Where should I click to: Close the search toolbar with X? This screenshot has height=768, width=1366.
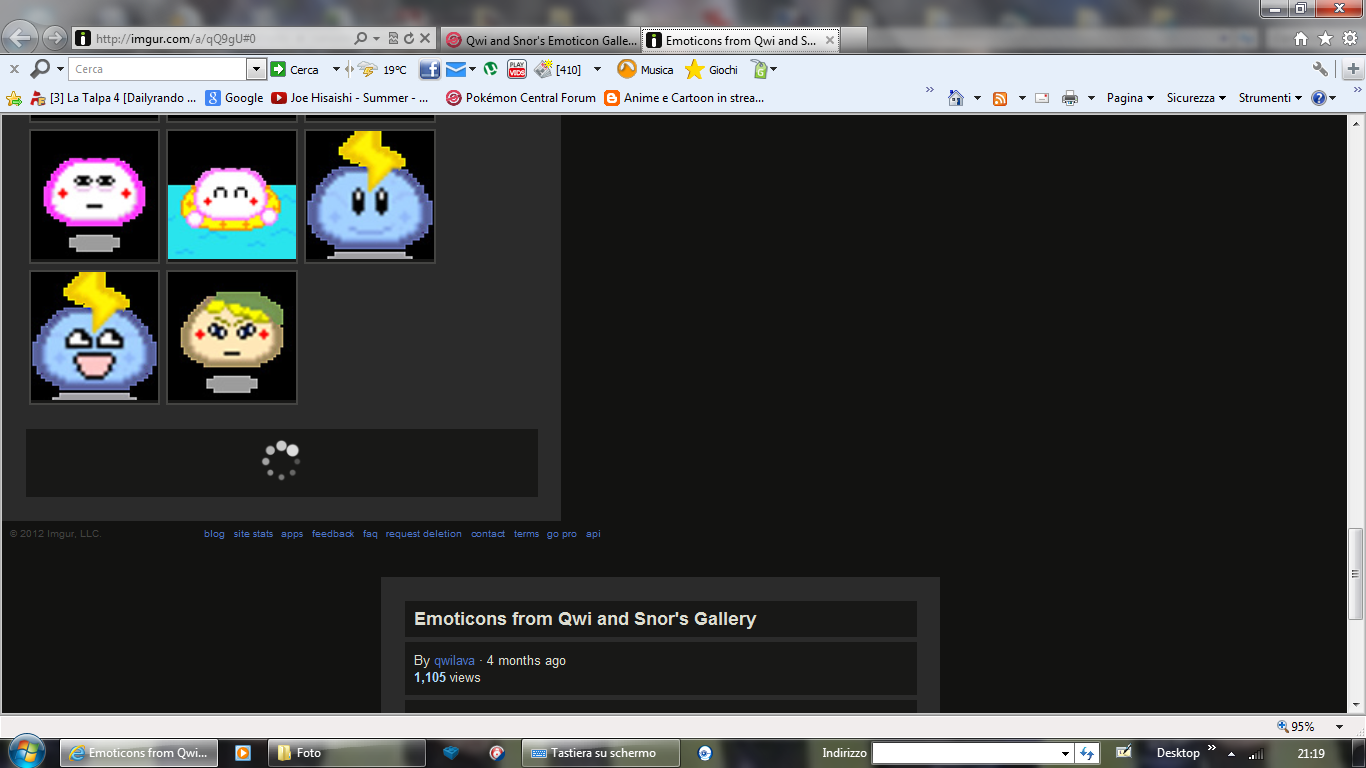point(14,69)
